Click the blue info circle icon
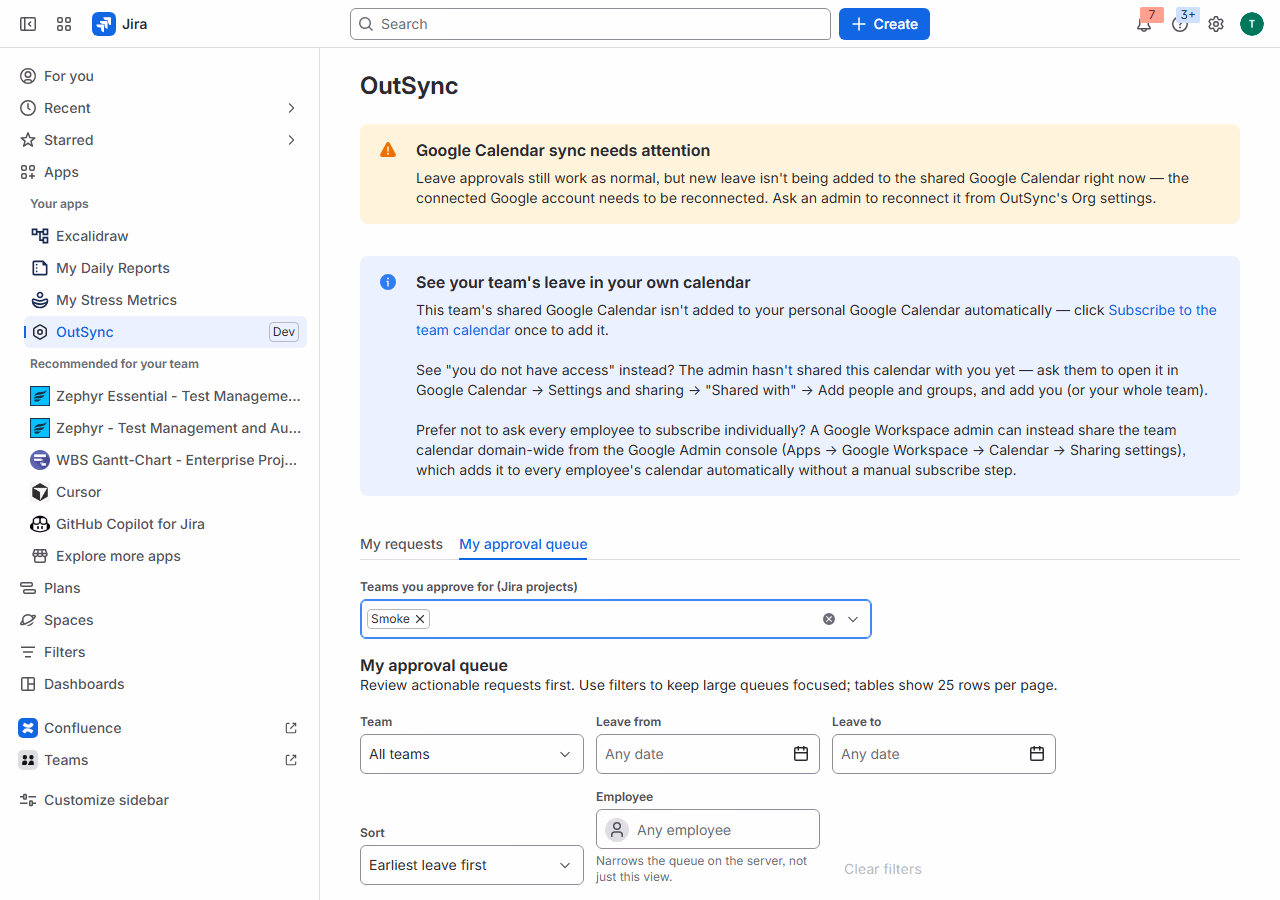 coord(388,282)
